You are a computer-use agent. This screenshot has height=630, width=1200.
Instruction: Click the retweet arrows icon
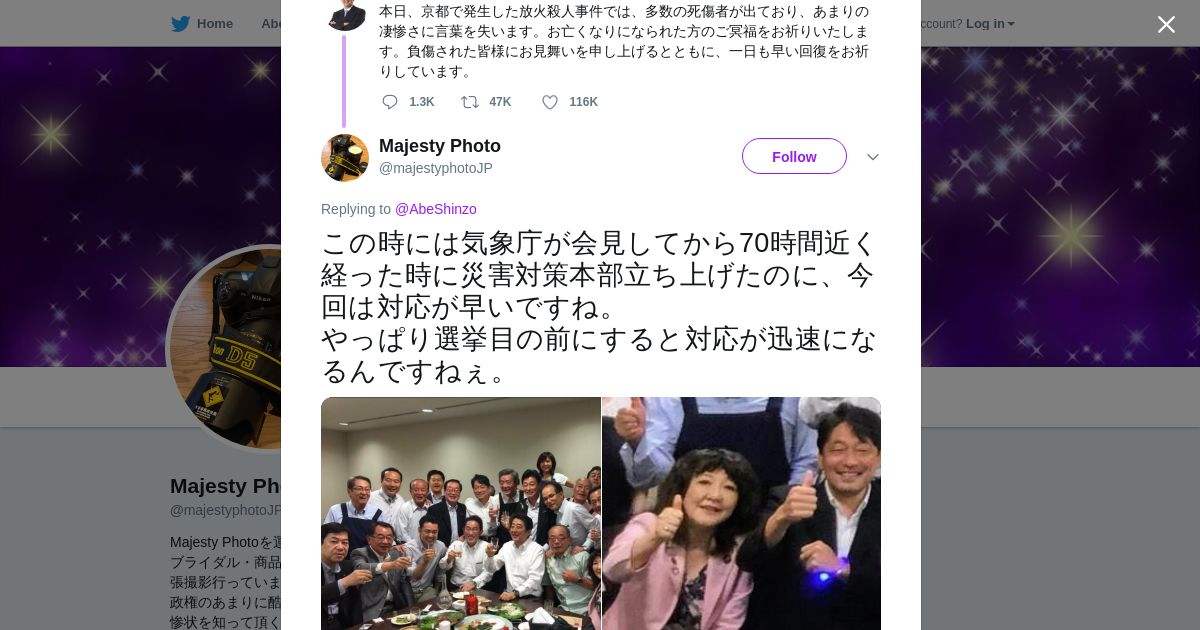469,102
